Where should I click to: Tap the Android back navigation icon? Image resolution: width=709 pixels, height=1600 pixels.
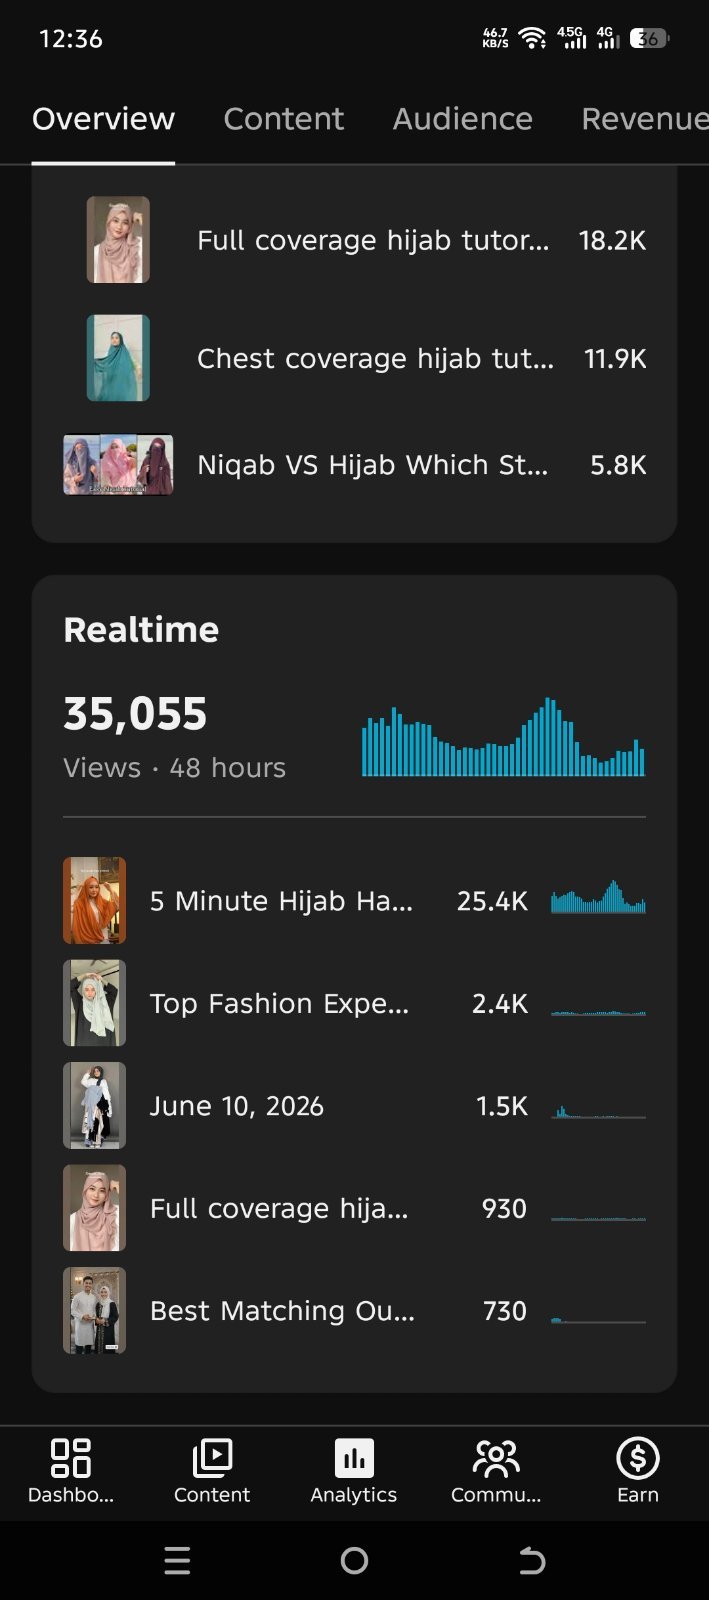(x=532, y=1560)
